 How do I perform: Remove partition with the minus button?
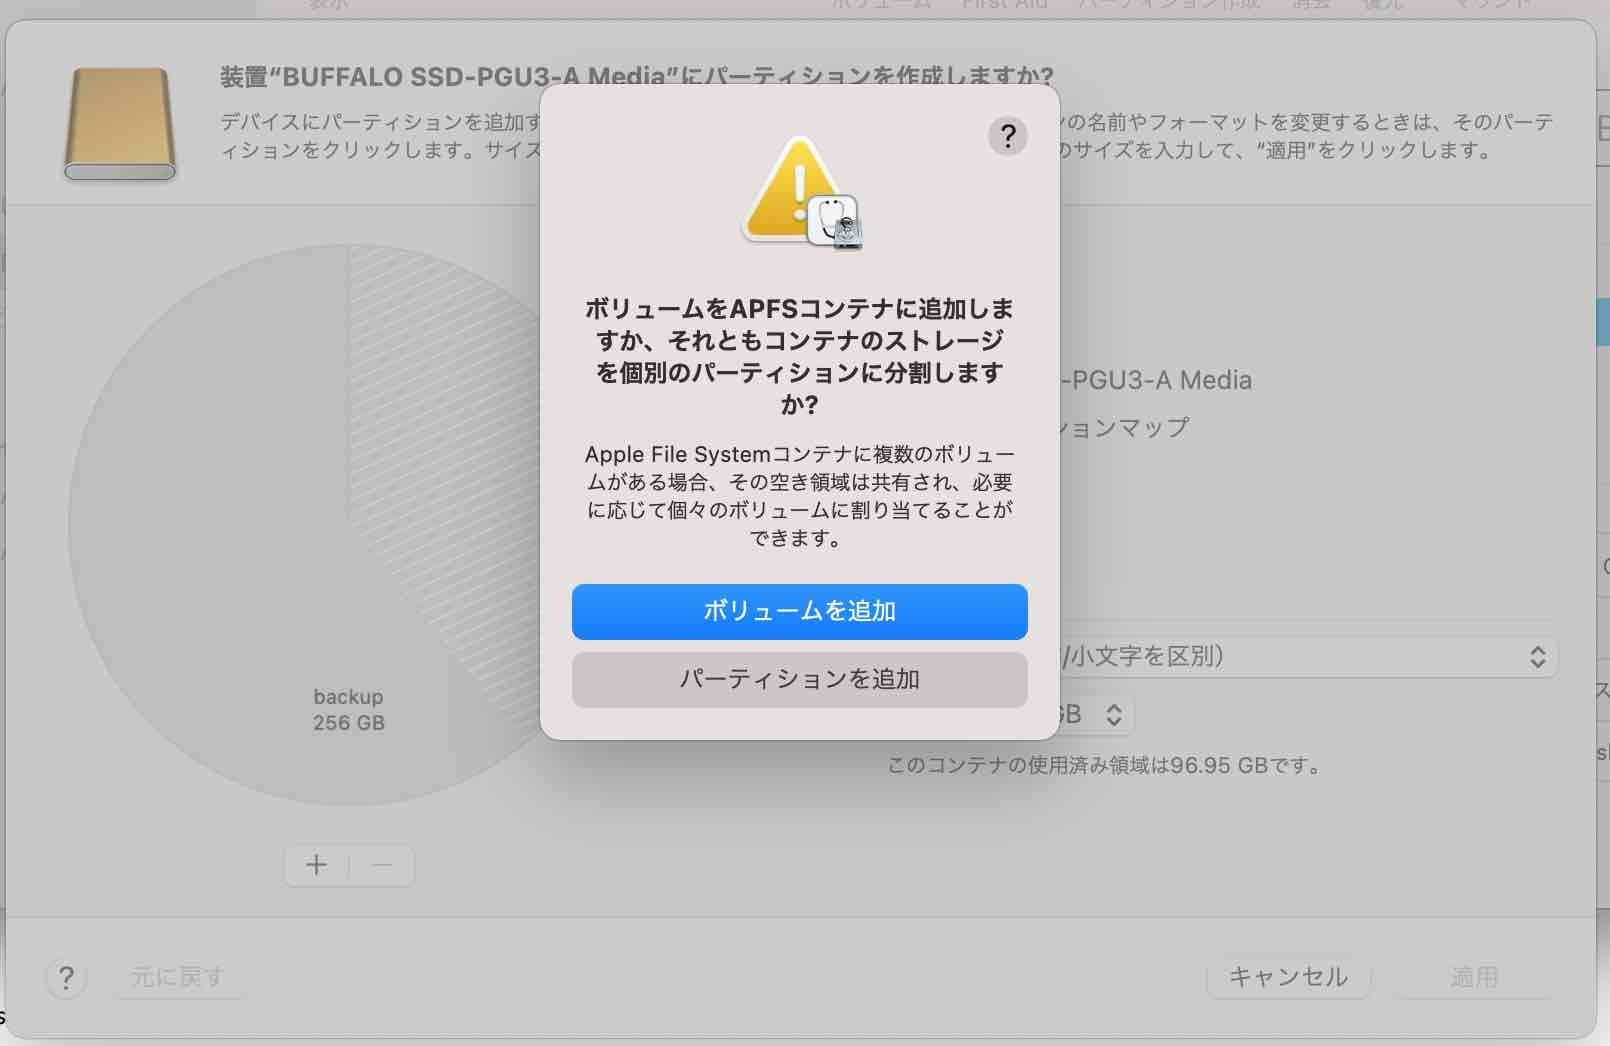click(x=382, y=865)
